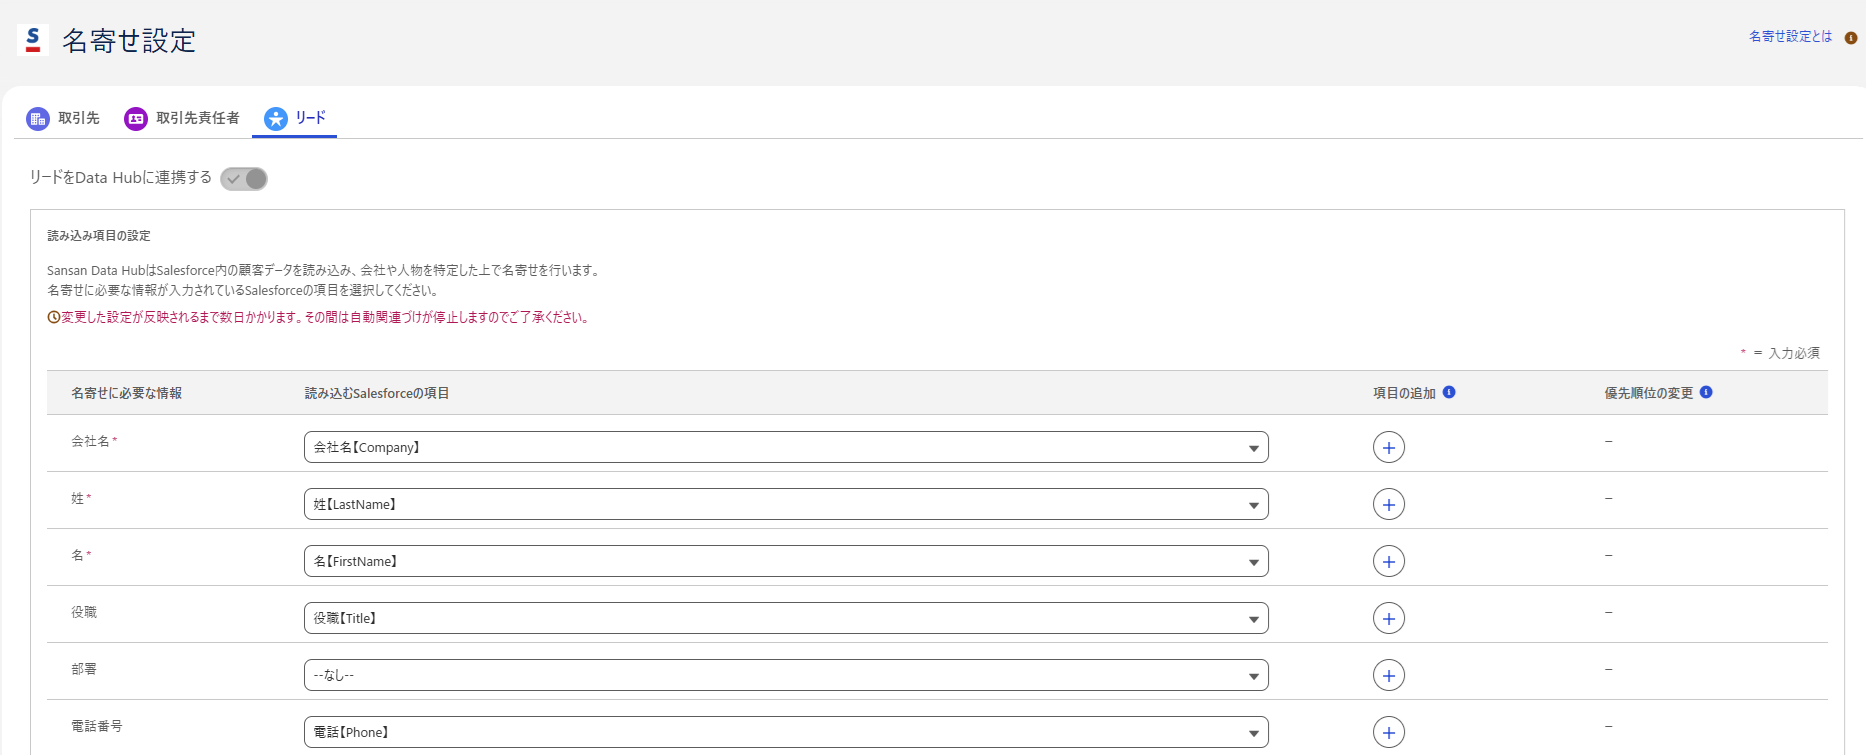Open the 姓【LastName】 dropdown

point(786,504)
